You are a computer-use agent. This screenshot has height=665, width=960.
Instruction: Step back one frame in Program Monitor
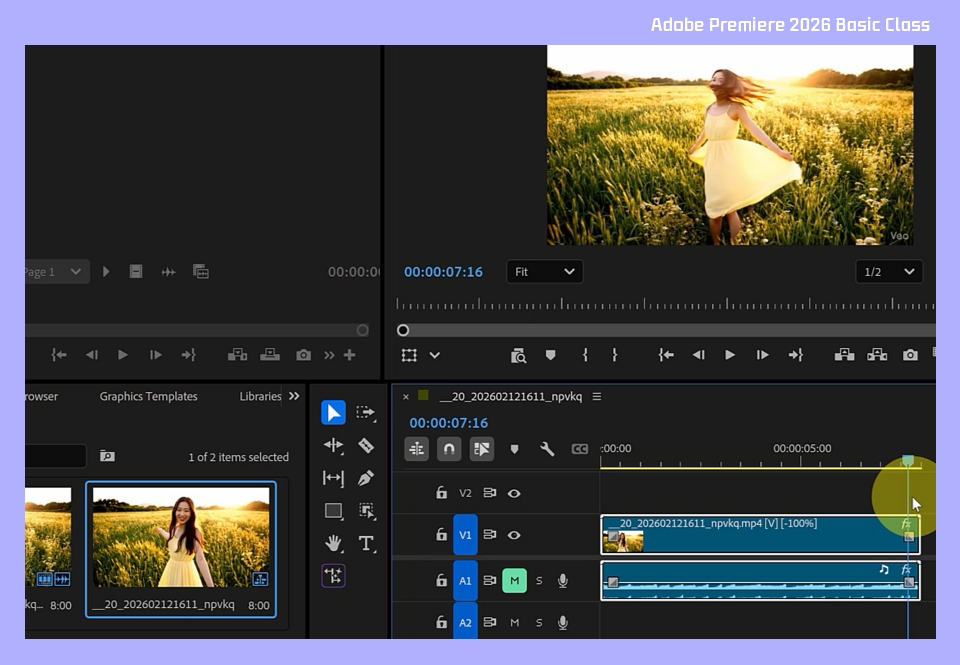click(698, 355)
